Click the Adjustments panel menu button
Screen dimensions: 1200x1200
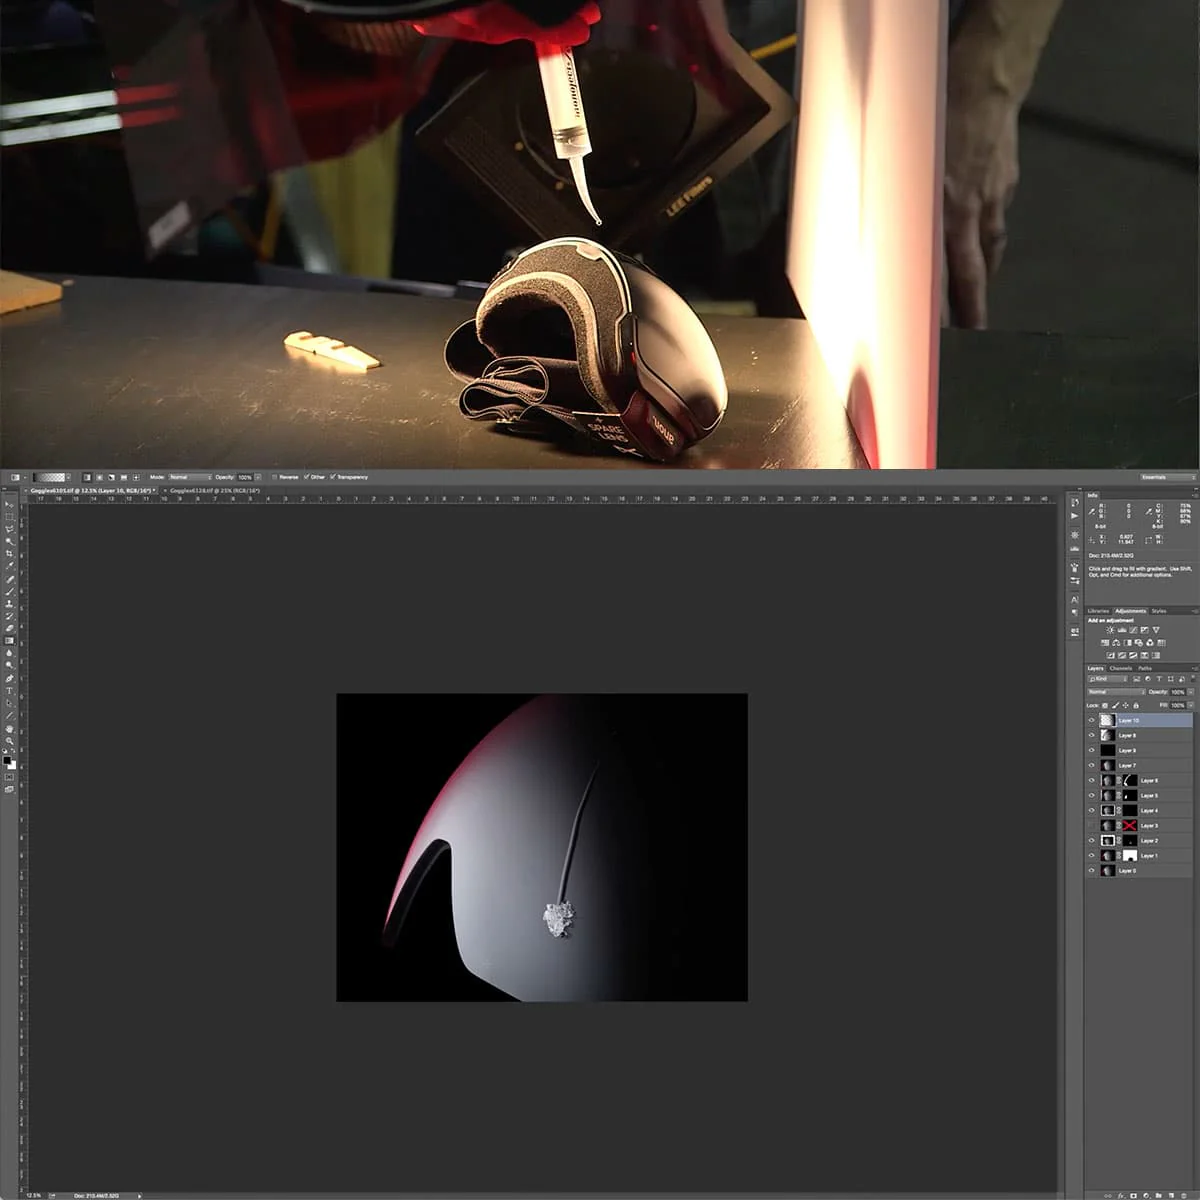tap(1193, 611)
